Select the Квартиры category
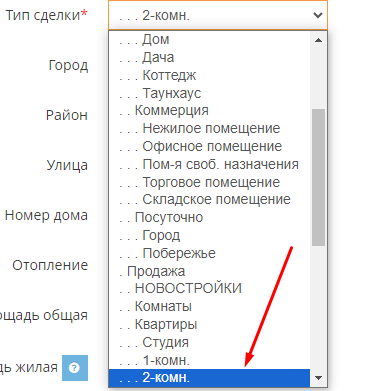368x391 pixels. (x=209, y=324)
